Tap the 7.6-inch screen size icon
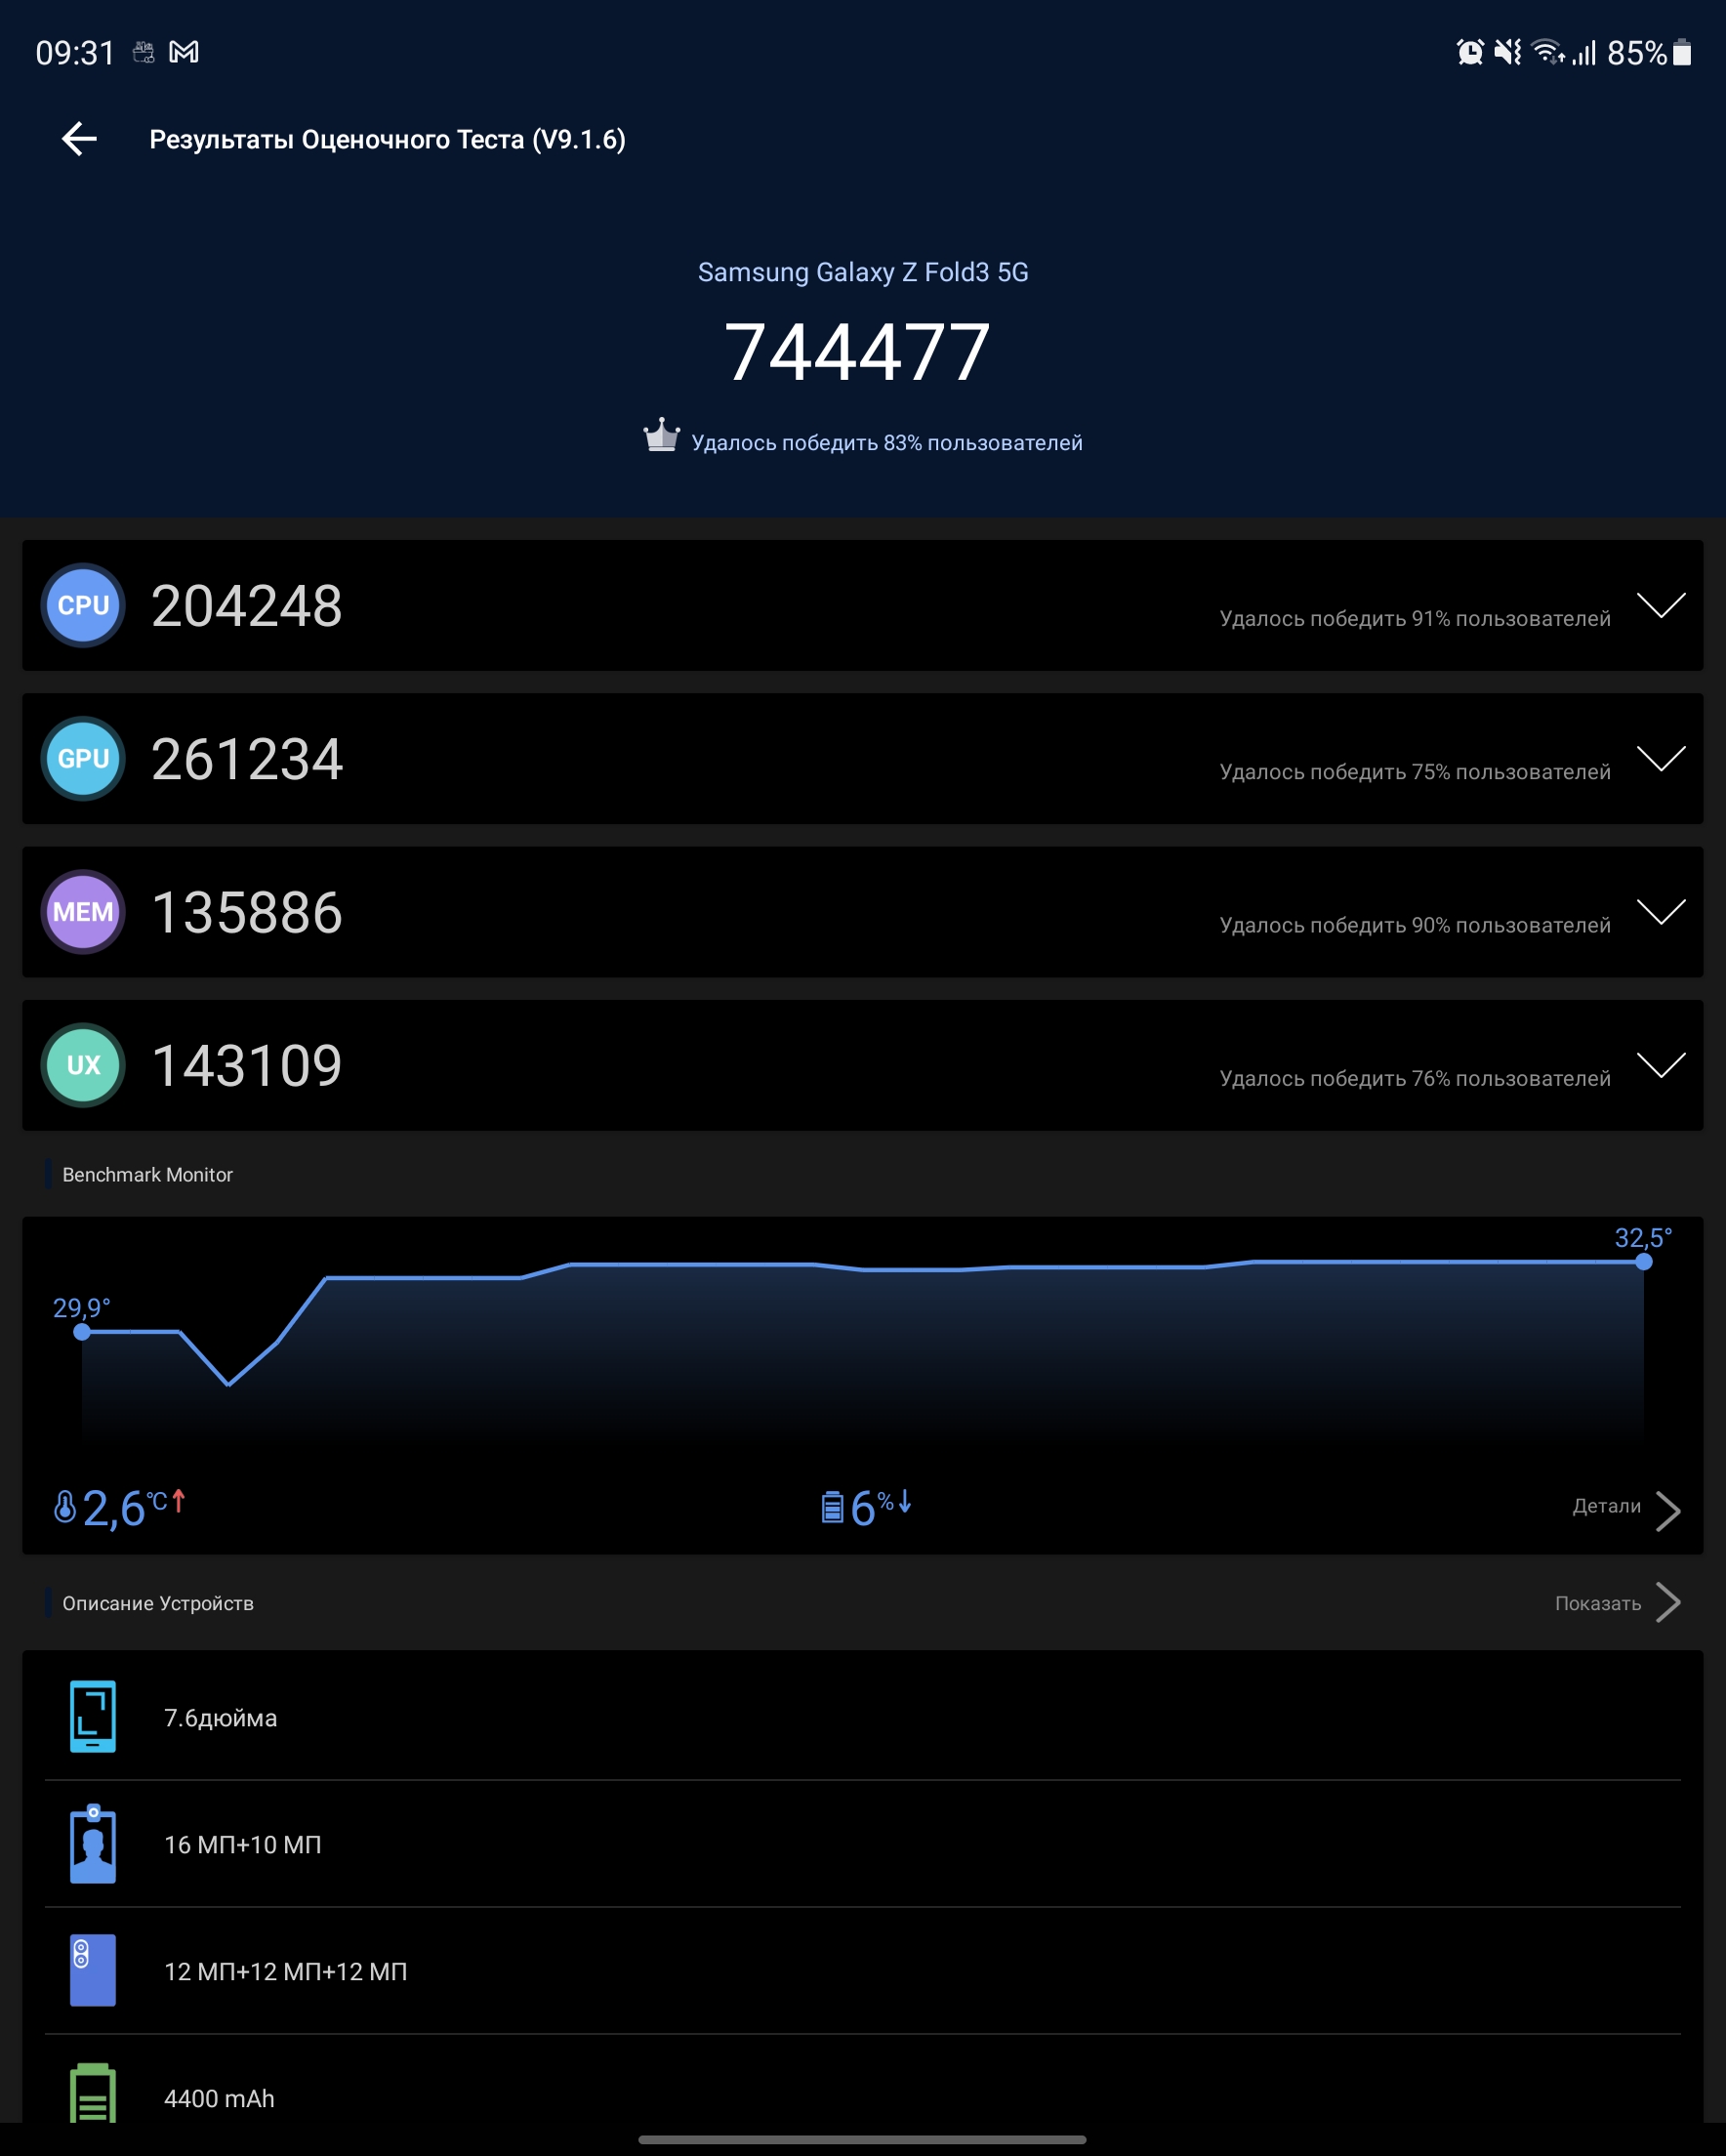Screen dimensions: 1726x2156 point(93,1717)
